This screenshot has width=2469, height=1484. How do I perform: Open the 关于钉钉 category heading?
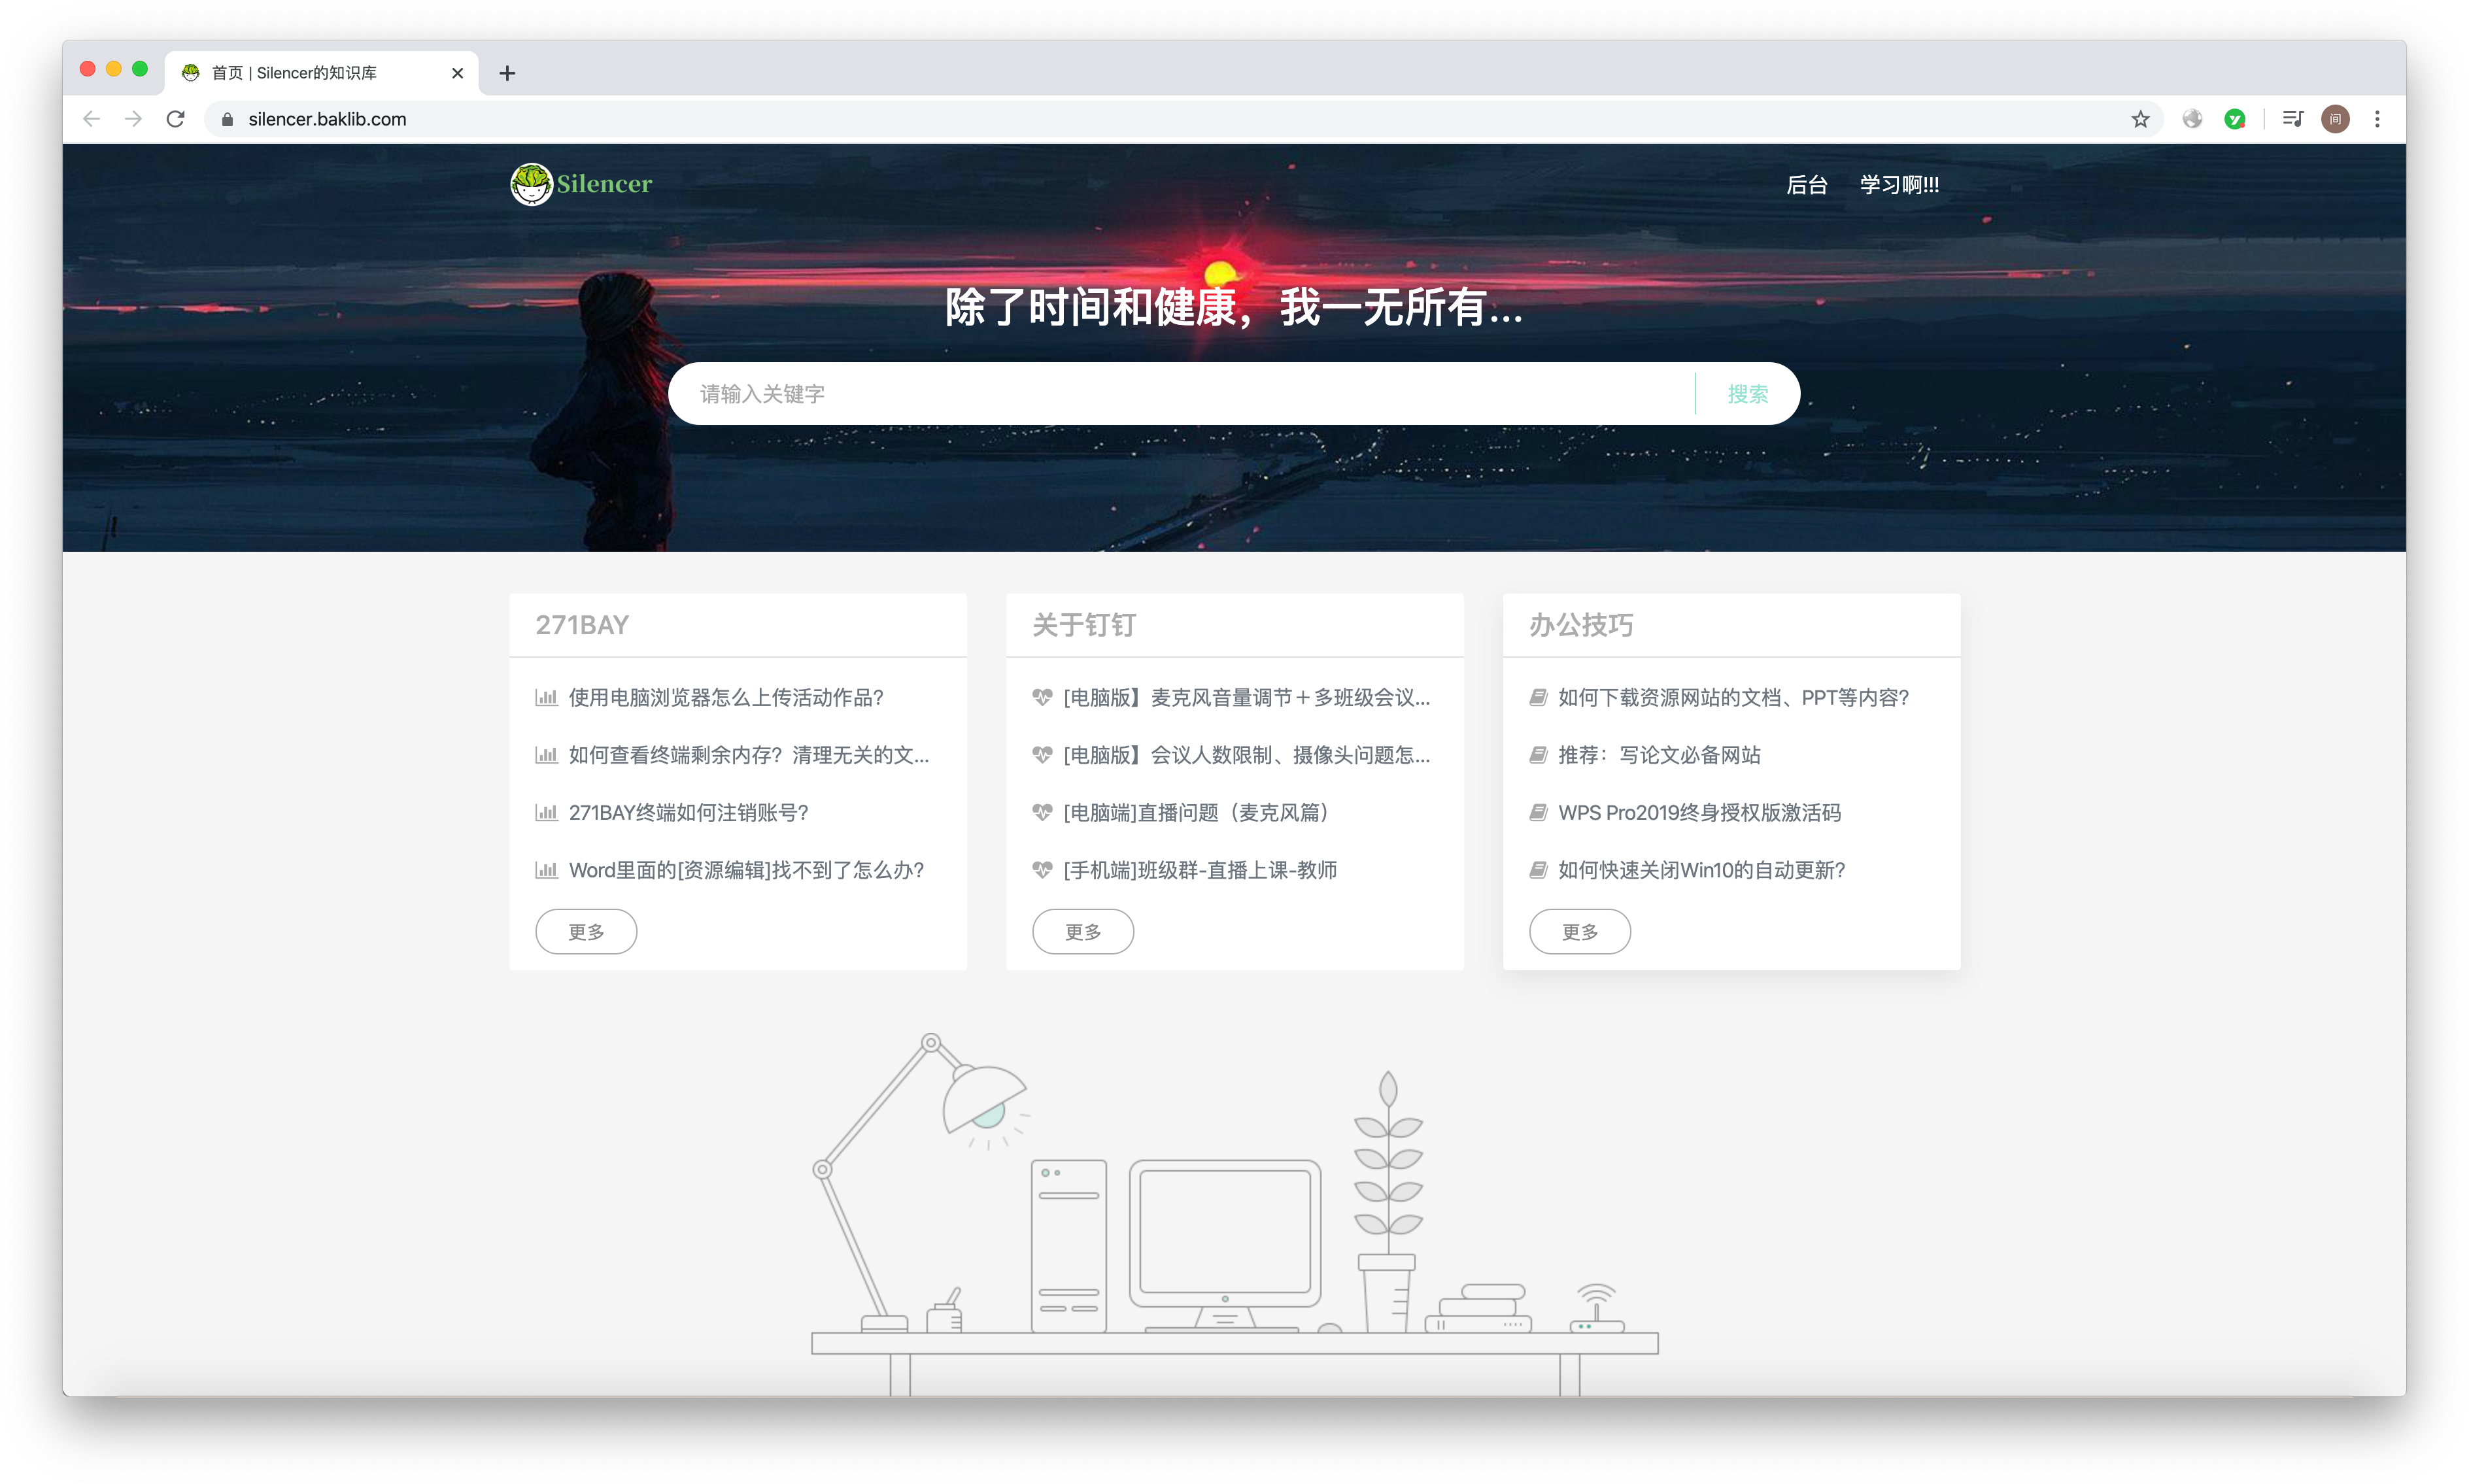click(1084, 625)
